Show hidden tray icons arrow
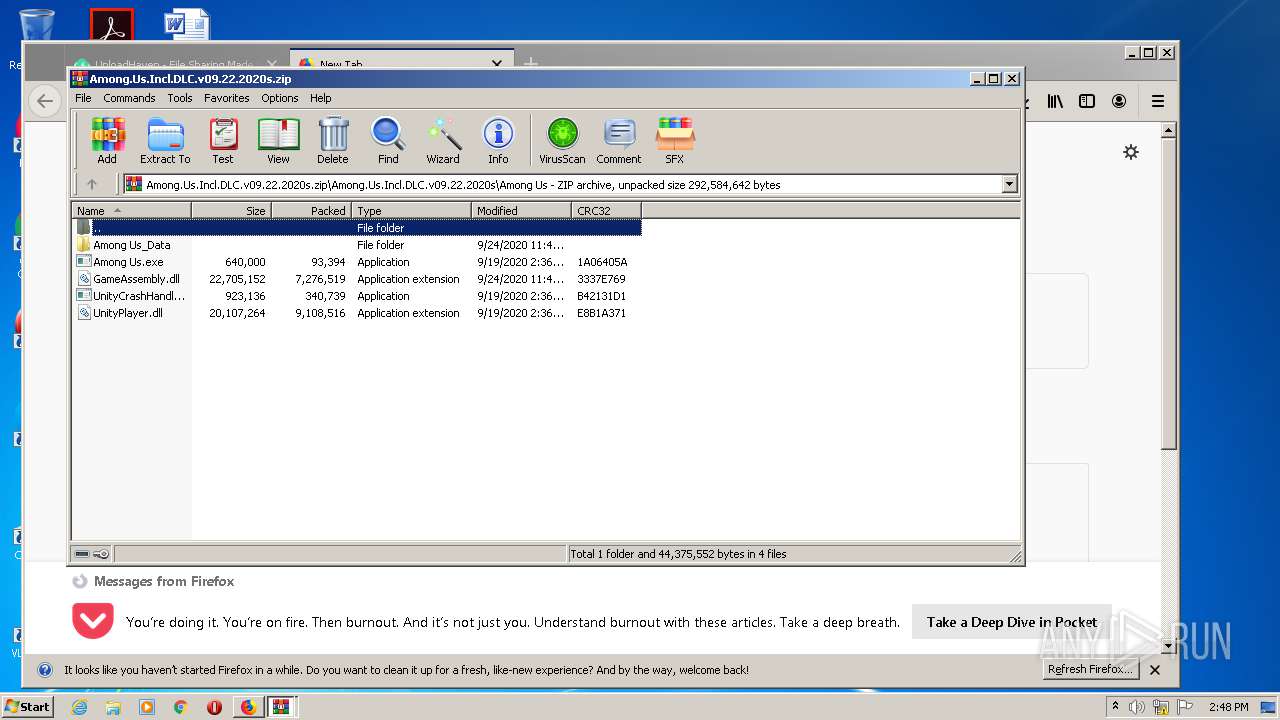The height and width of the screenshot is (720, 1280). pos(1115,707)
